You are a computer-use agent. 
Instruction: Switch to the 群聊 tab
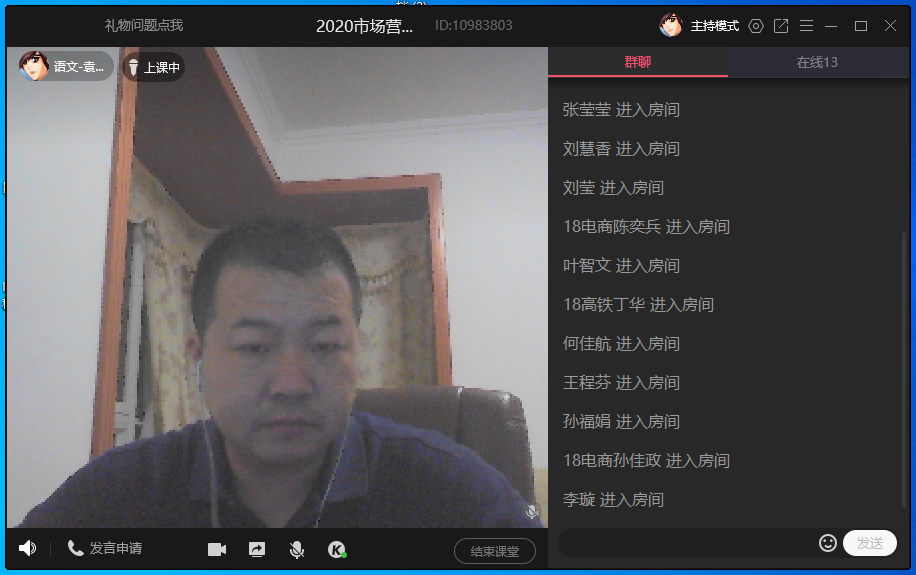(638, 62)
